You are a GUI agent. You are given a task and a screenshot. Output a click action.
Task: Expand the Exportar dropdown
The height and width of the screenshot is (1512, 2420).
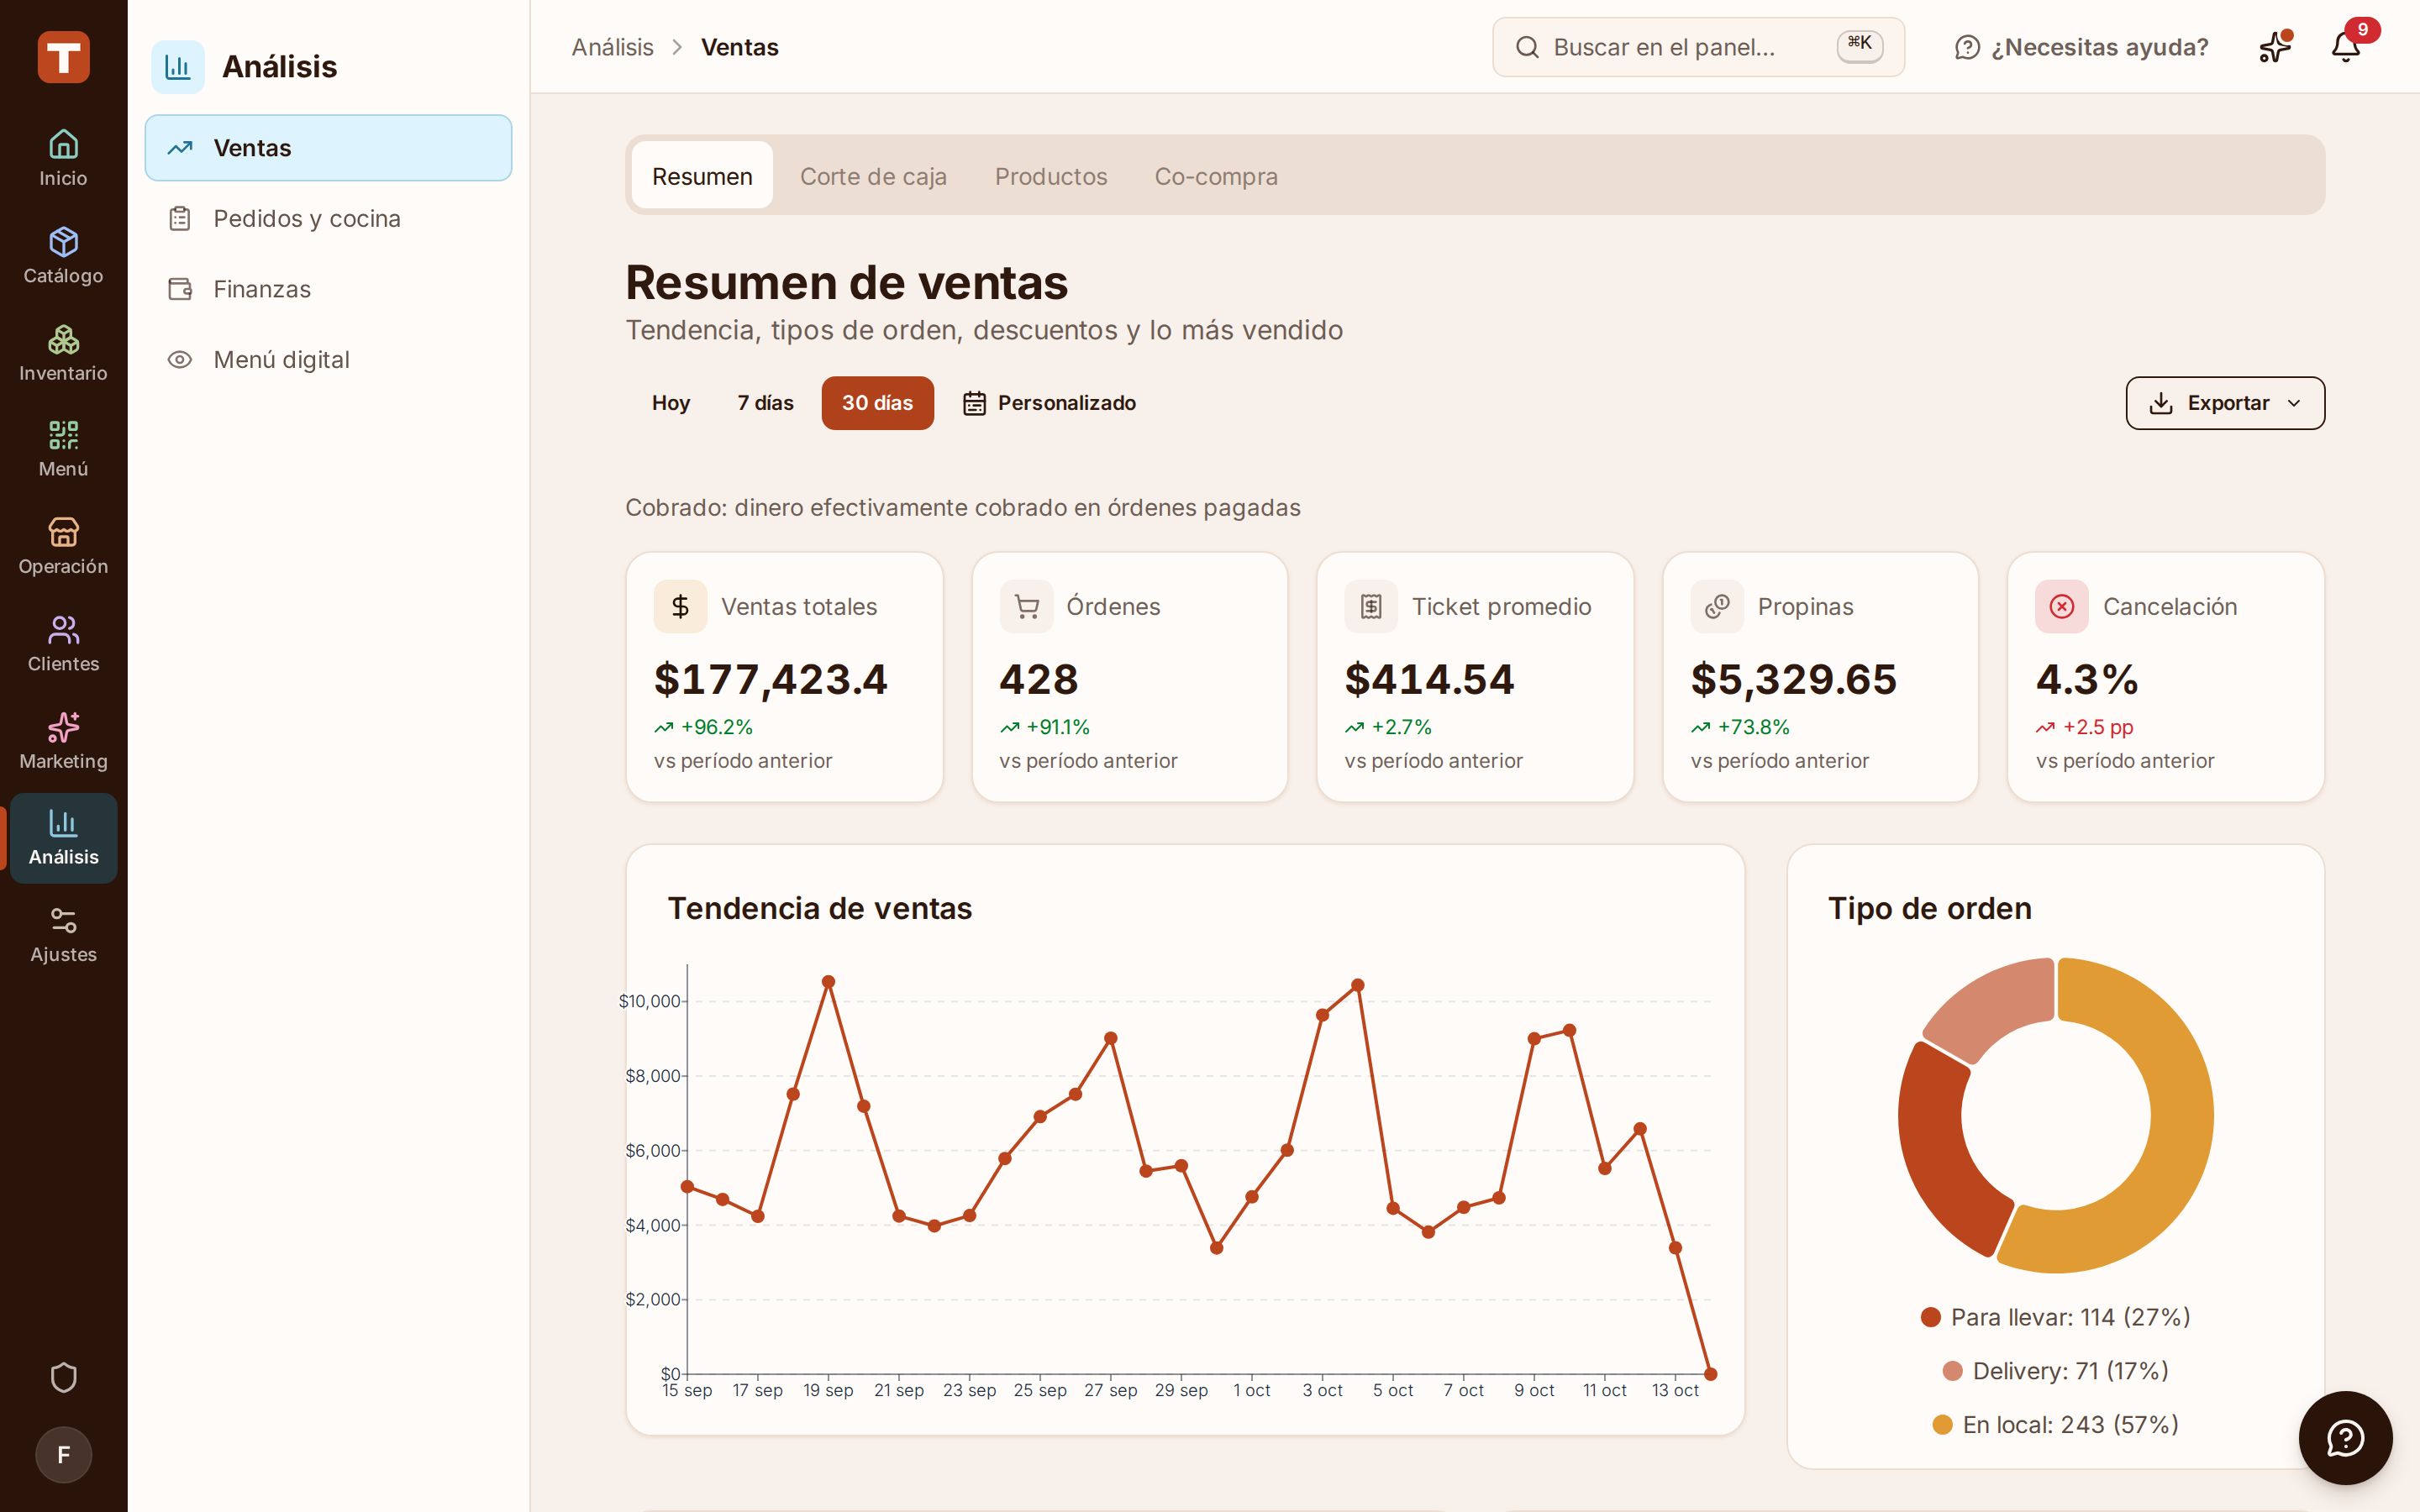(x=2225, y=403)
